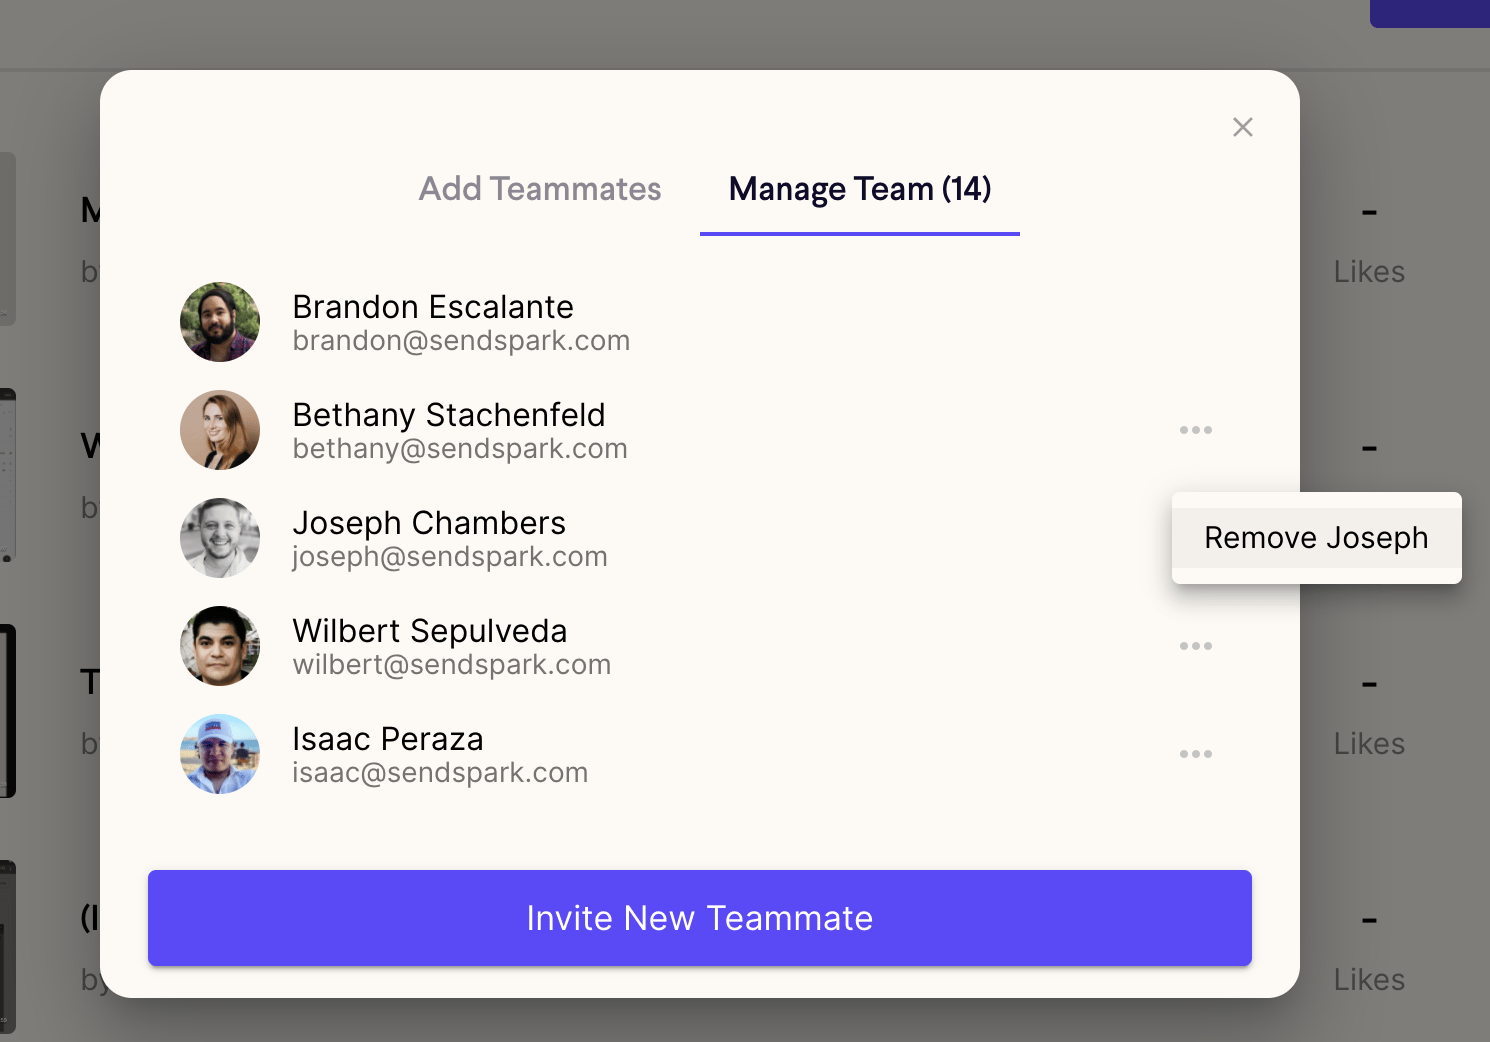Open options menu for Wilbert Sepulveda
Viewport: 1490px width, 1042px height.
point(1196,646)
